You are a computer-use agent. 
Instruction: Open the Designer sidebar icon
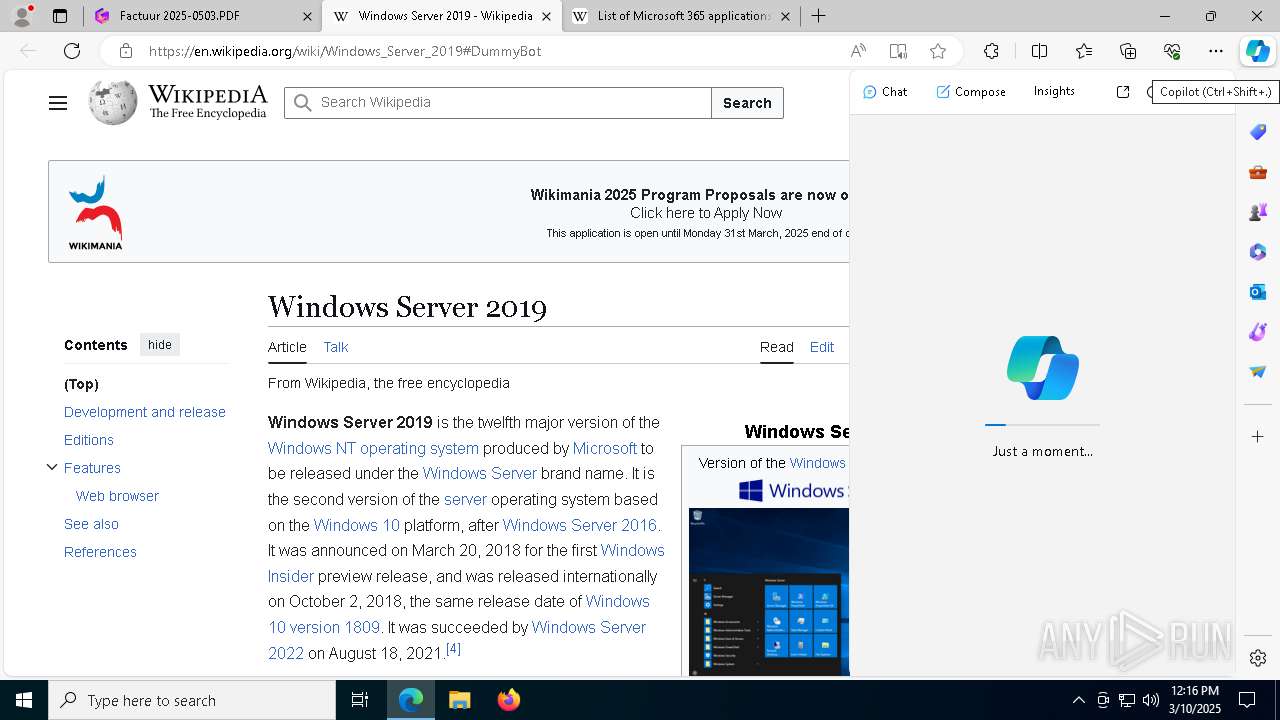1258,332
